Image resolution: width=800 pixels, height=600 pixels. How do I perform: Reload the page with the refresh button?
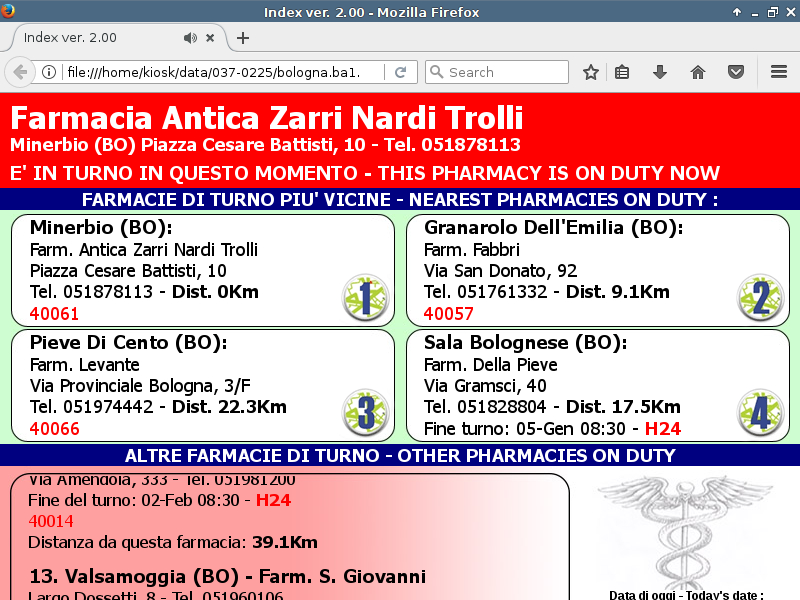coord(400,72)
